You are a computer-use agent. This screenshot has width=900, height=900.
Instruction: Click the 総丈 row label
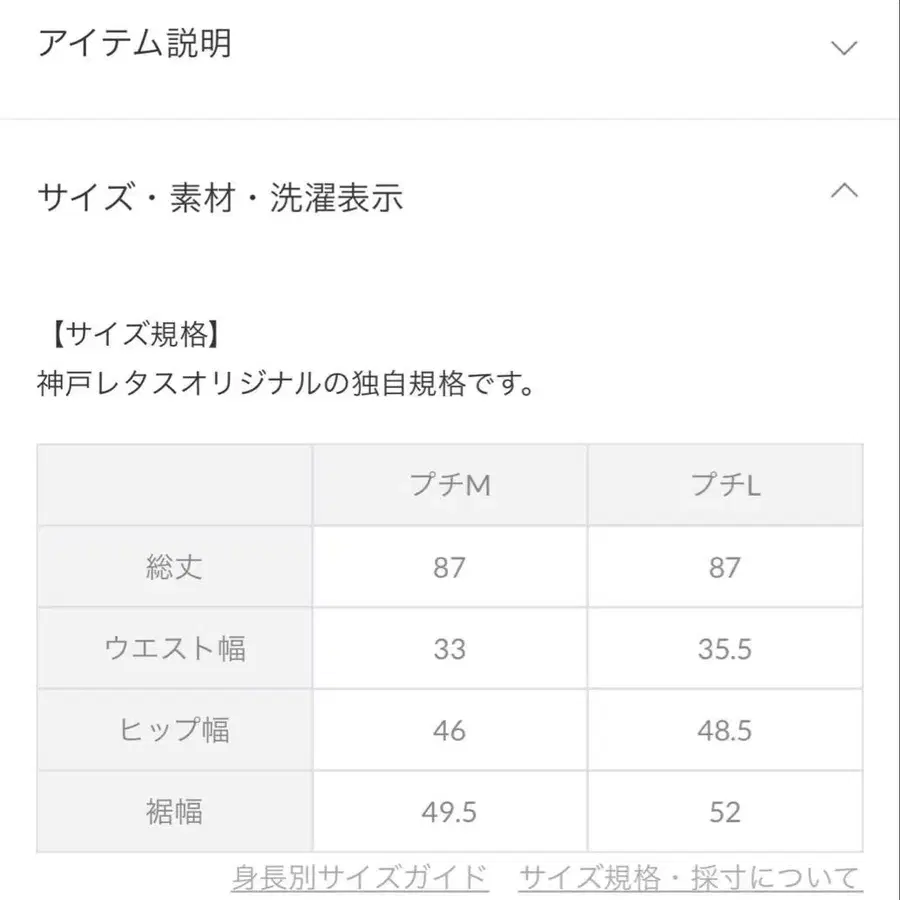coord(174,566)
